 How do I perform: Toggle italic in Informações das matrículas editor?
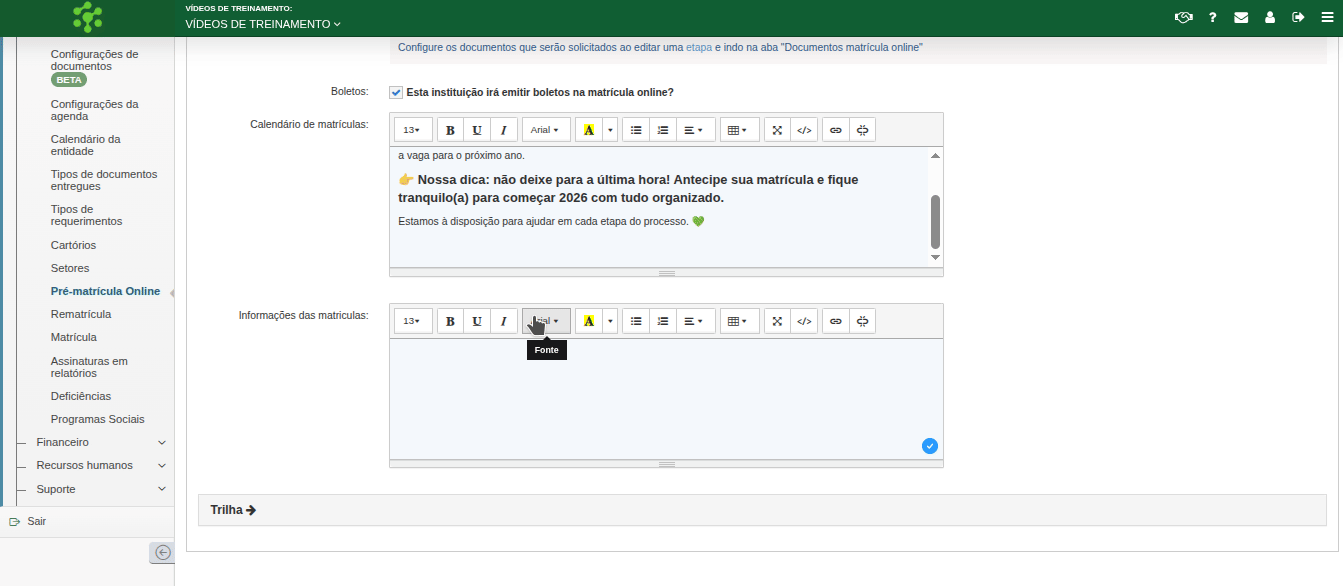click(x=504, y=321)
